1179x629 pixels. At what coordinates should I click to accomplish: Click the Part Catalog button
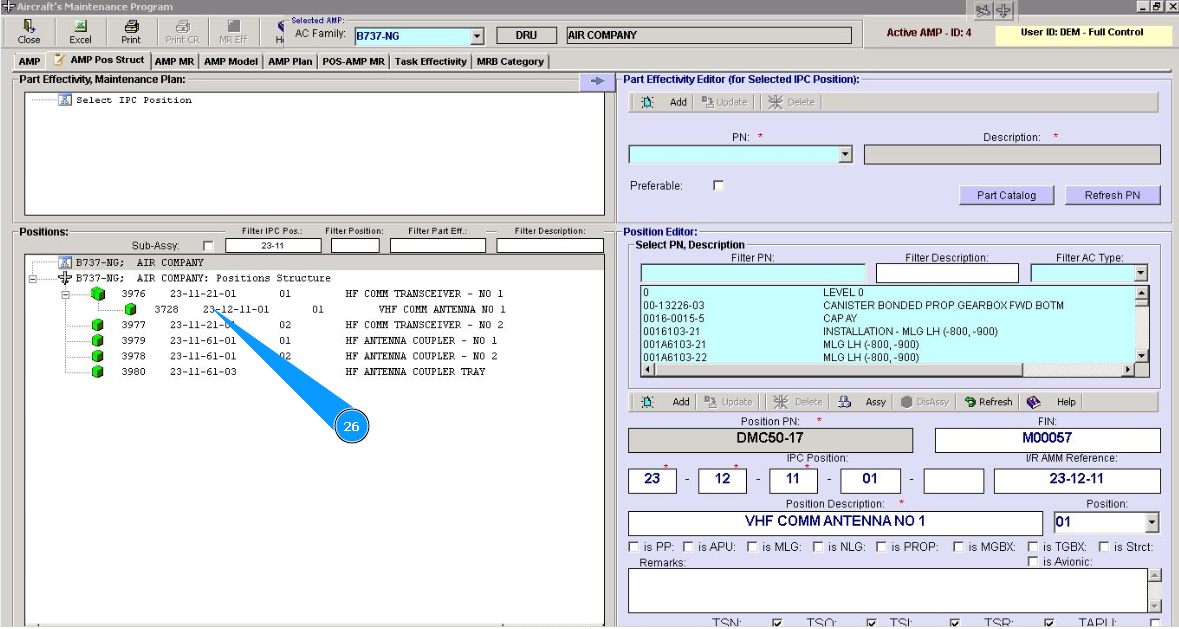[x=1006, y=195]
